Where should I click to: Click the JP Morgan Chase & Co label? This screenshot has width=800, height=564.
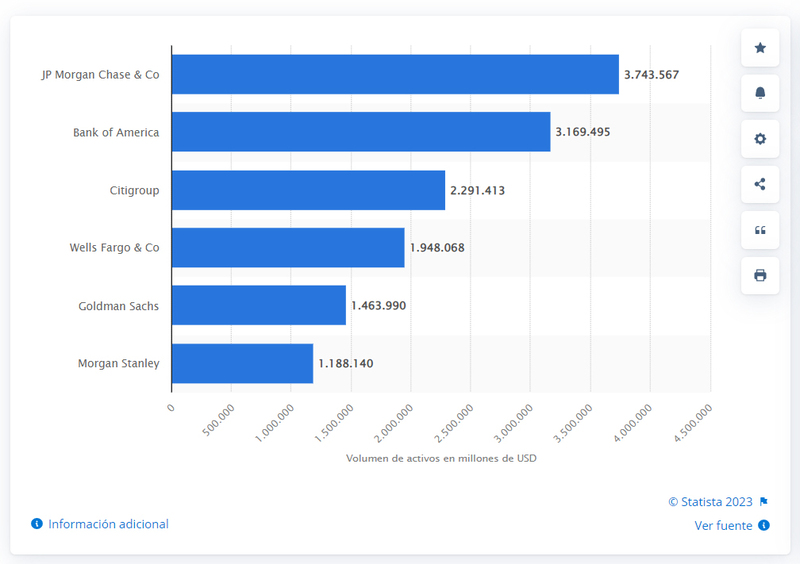(x=101, y=75)
